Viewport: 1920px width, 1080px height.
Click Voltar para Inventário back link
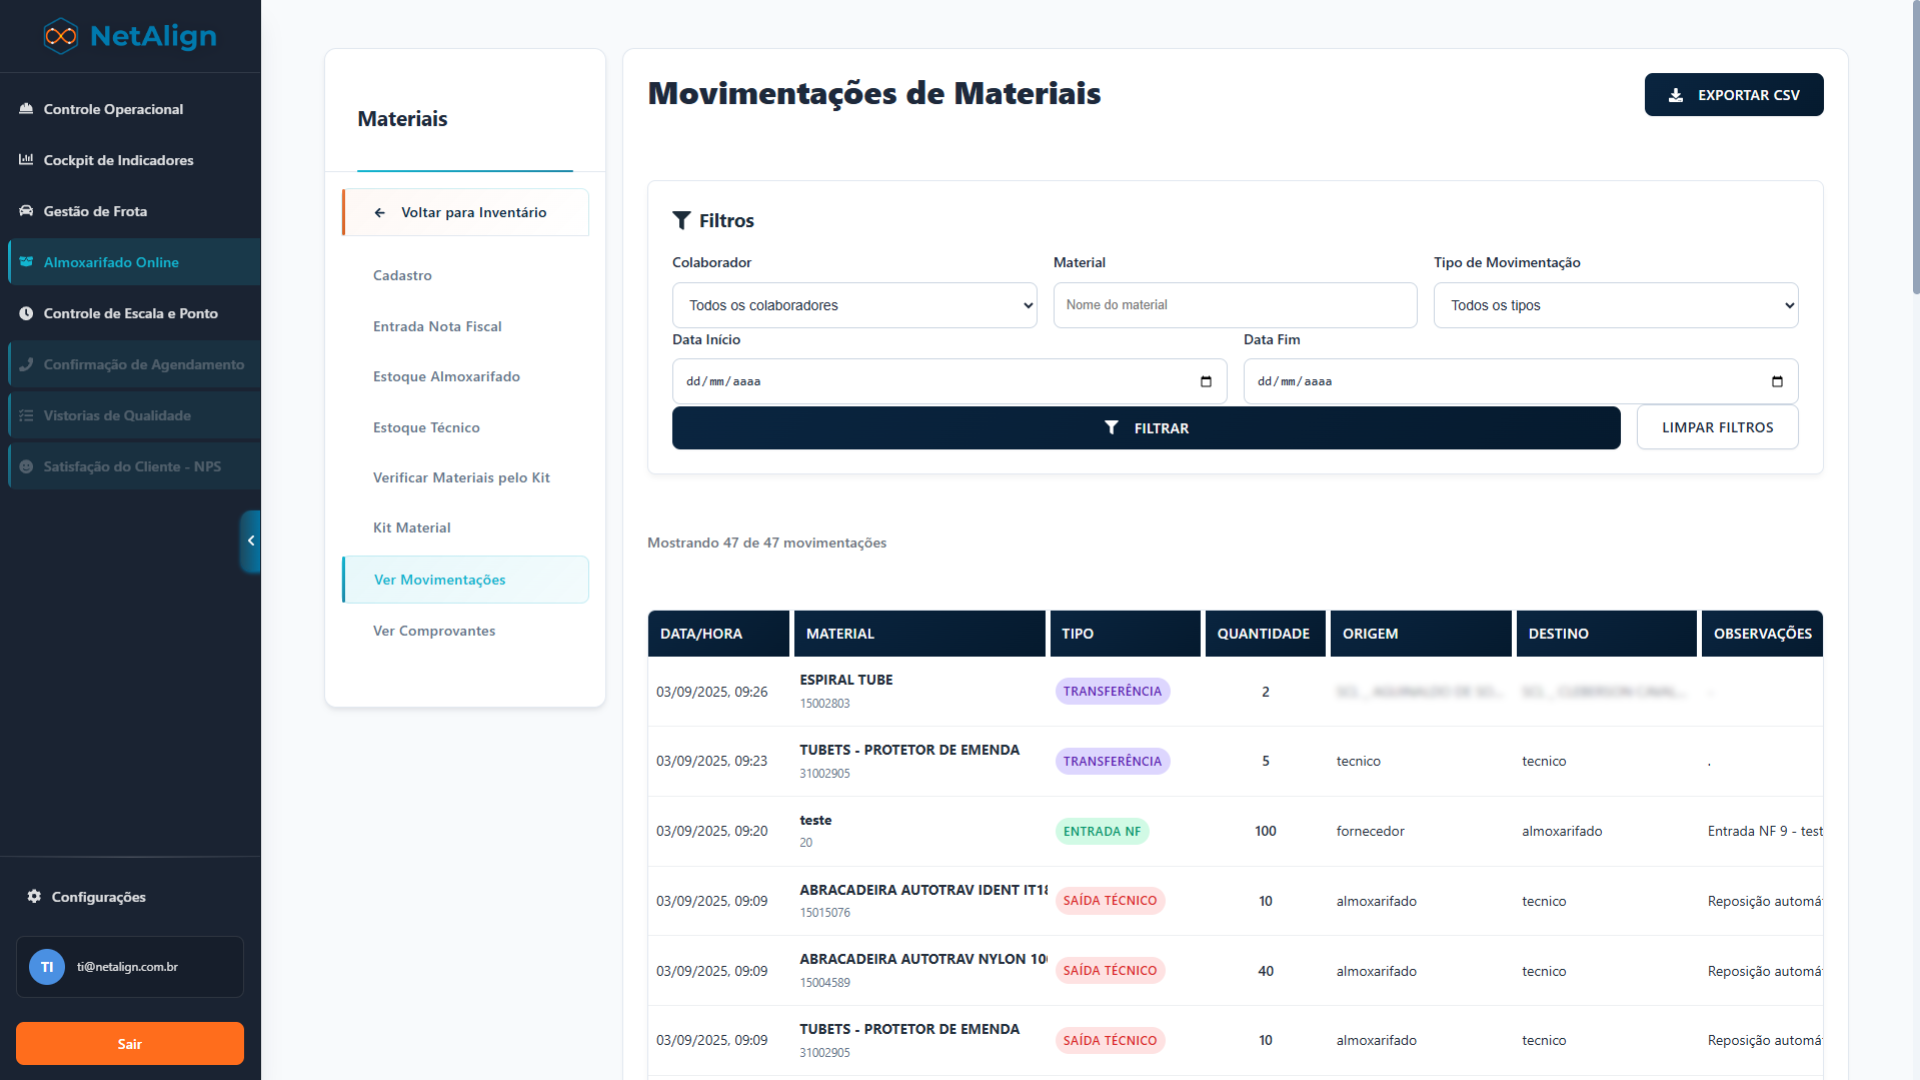tap(465, 212)
